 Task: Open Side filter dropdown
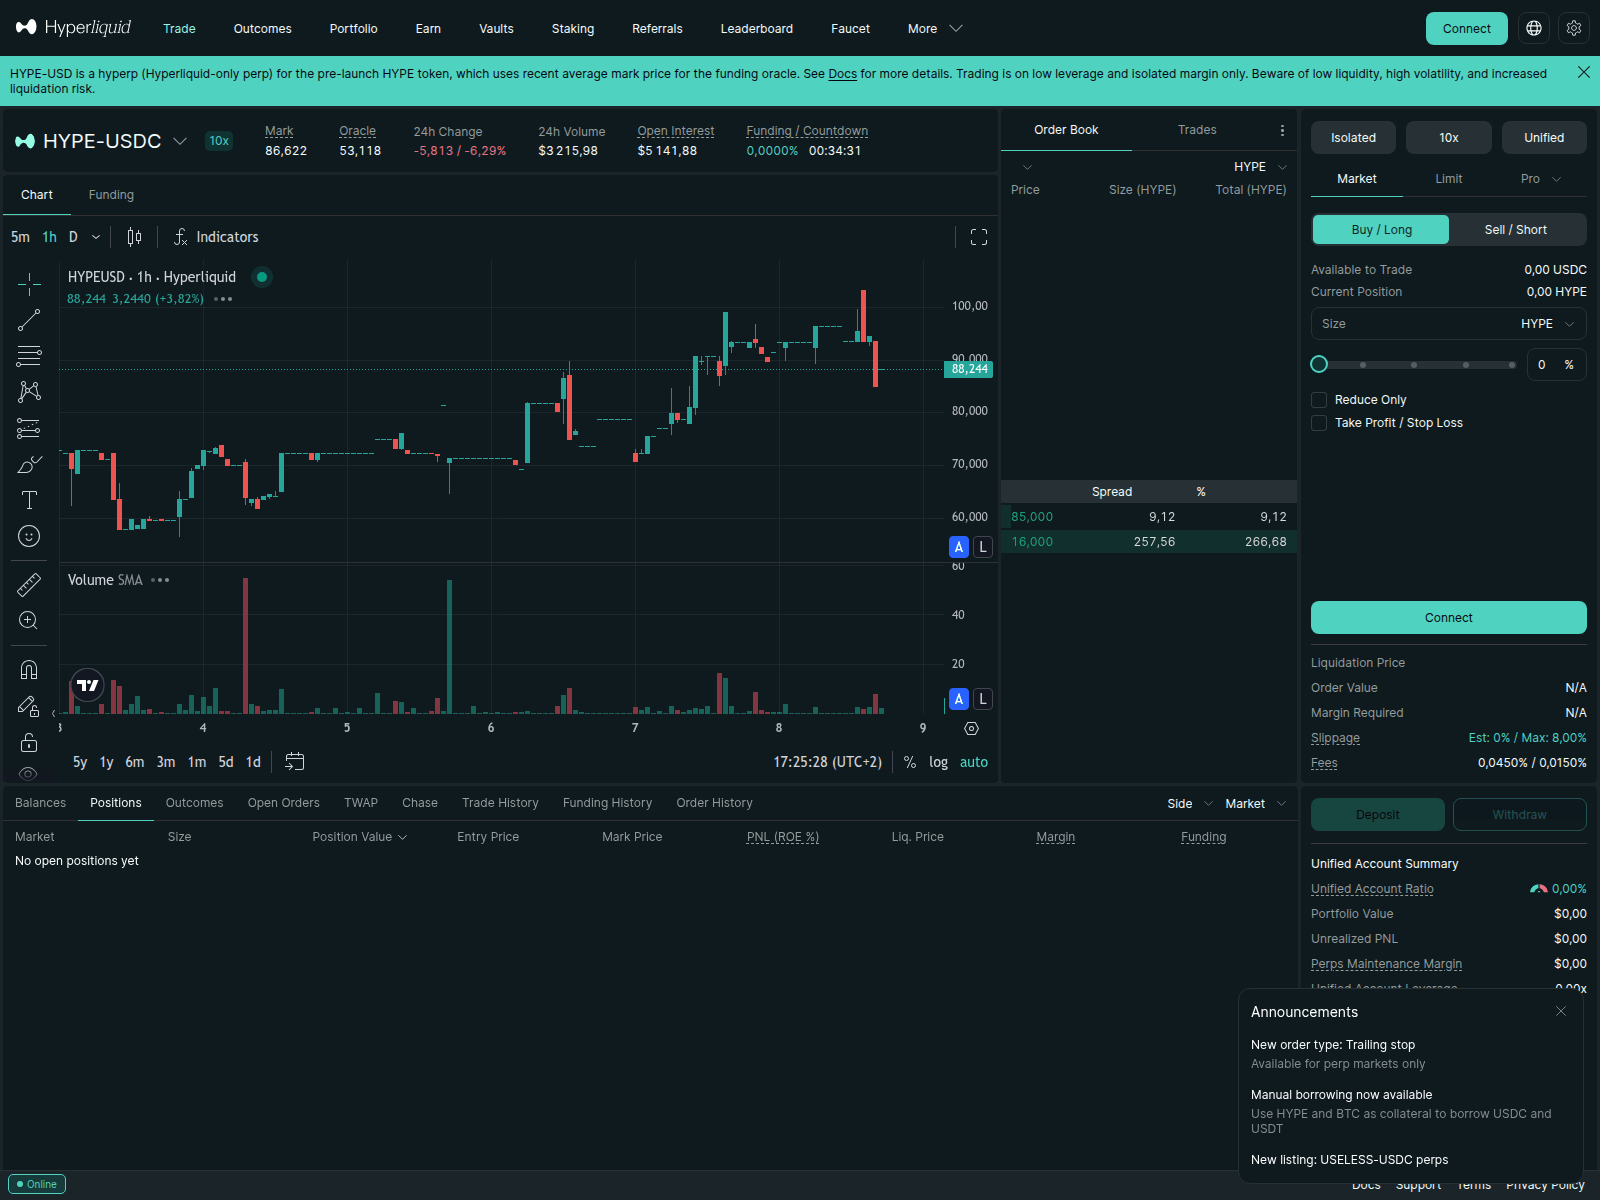(x=1190, y=804)
